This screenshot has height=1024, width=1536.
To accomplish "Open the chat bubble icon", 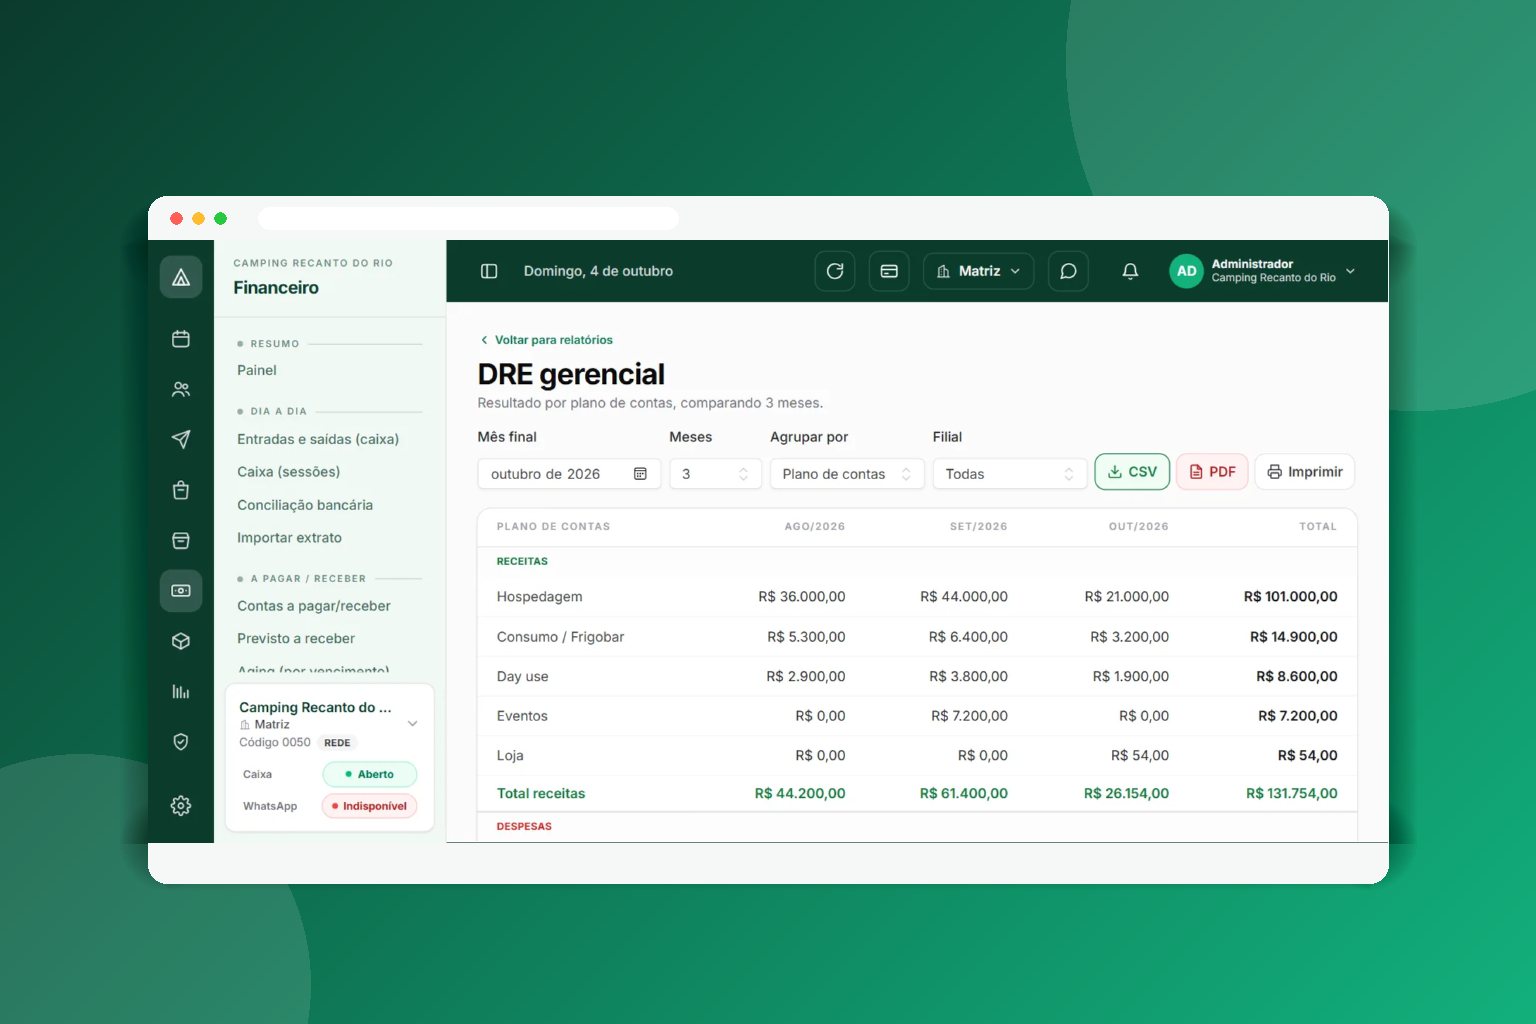I will point(1068,271).
